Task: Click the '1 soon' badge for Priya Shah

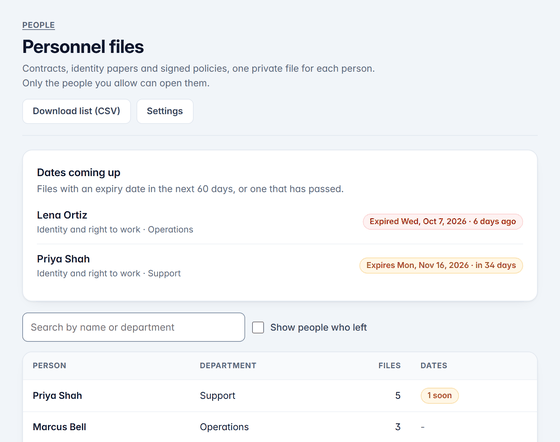Action: [x=440, y=396]
